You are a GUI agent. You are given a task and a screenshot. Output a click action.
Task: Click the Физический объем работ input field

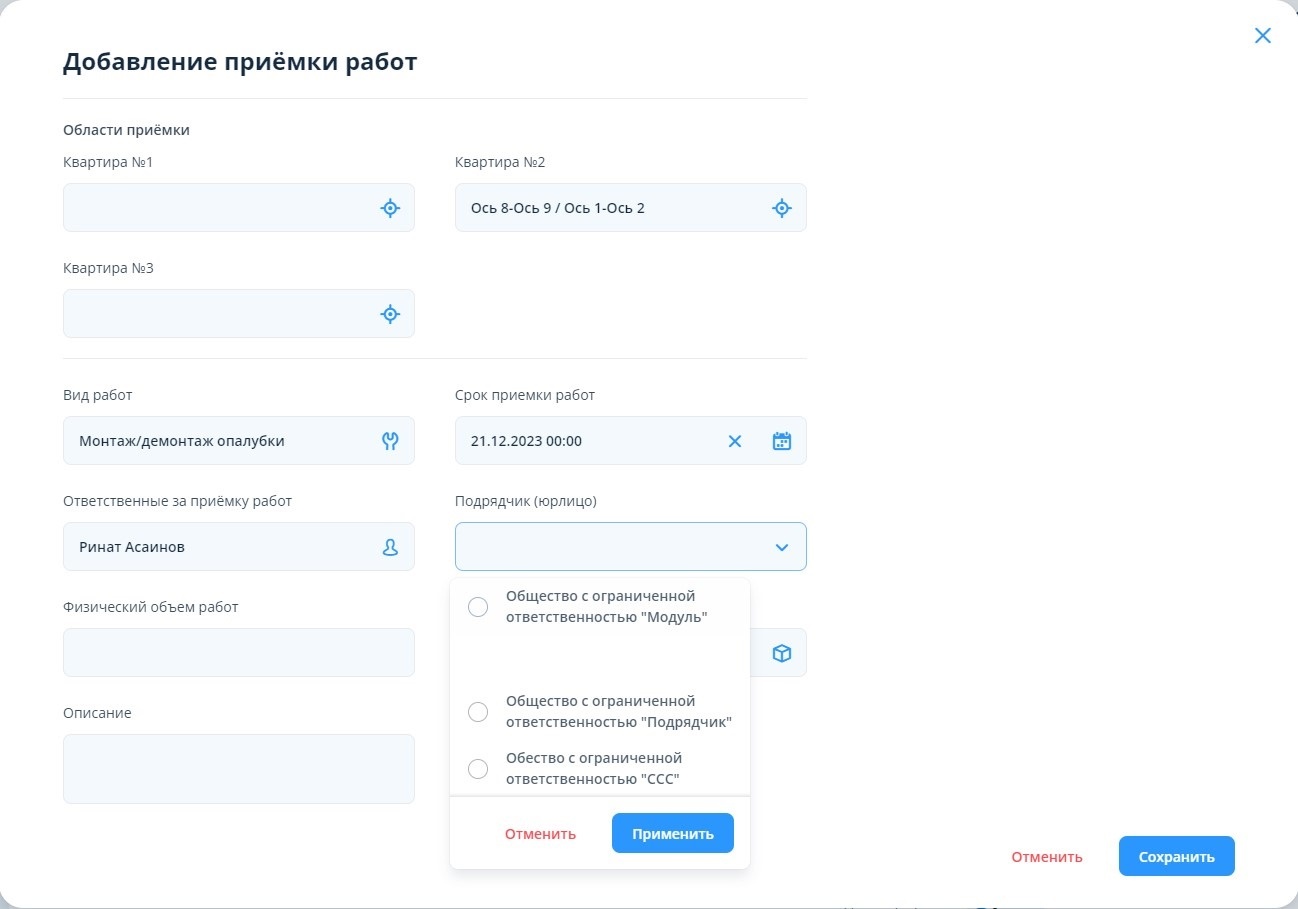tap(238, 653)
